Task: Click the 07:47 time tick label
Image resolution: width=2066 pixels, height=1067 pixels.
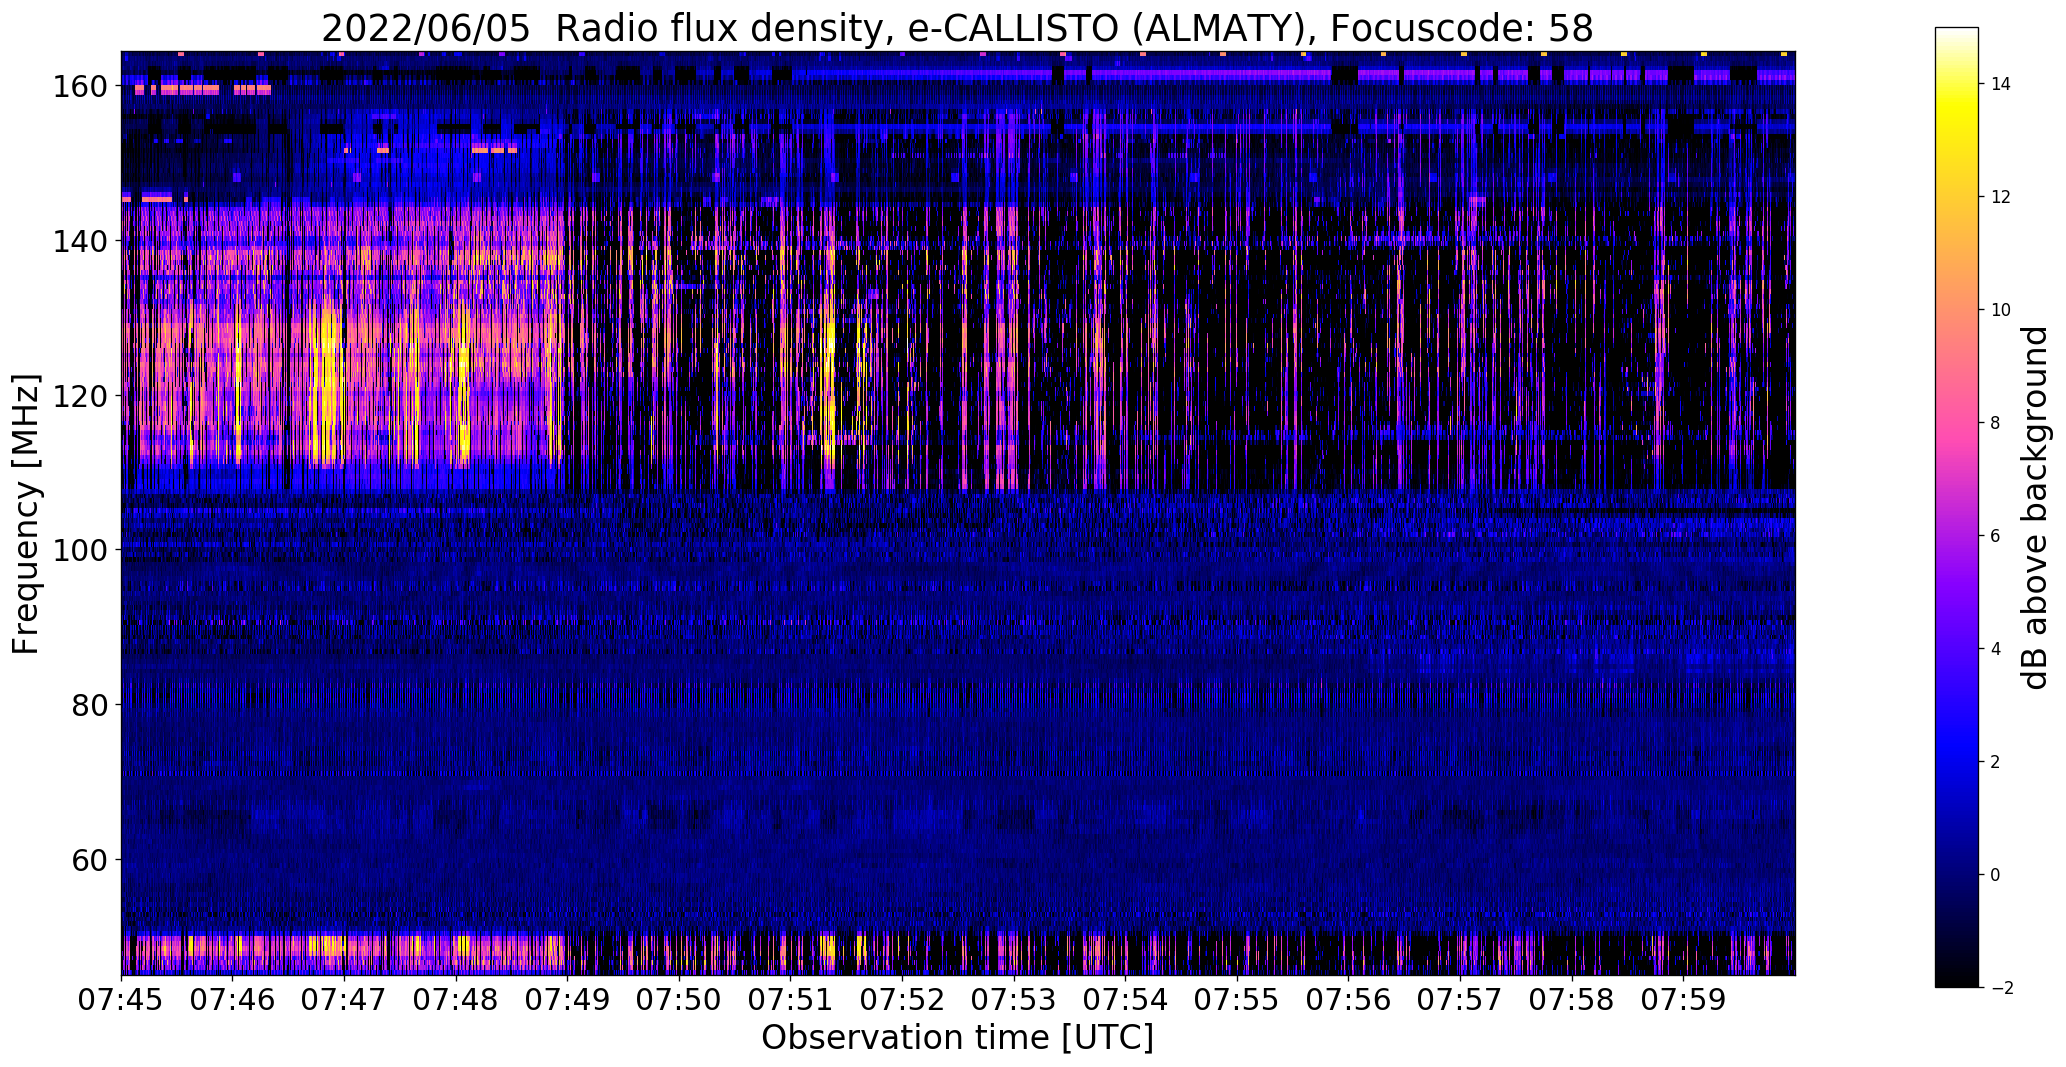Action: click(x=345, y=999)
